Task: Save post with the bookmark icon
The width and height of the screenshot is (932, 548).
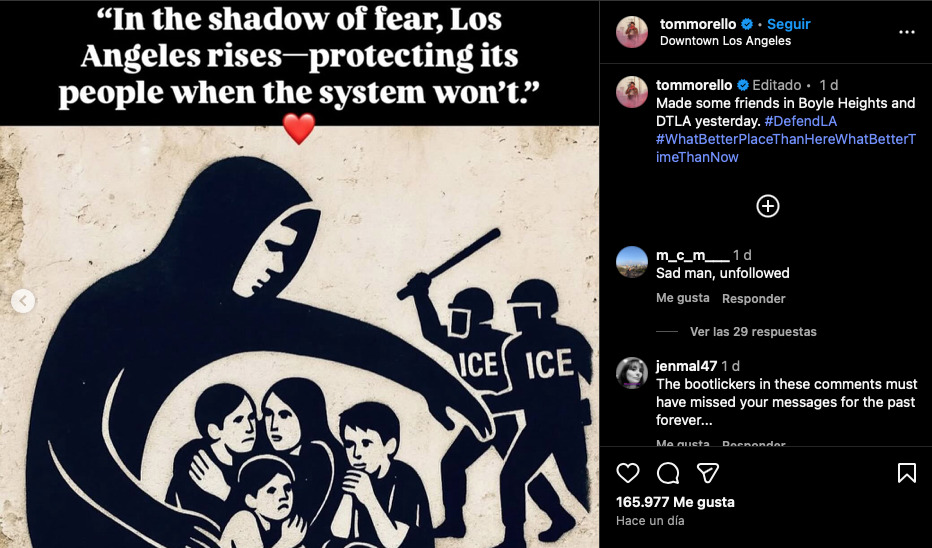Action: coord(906,473)
